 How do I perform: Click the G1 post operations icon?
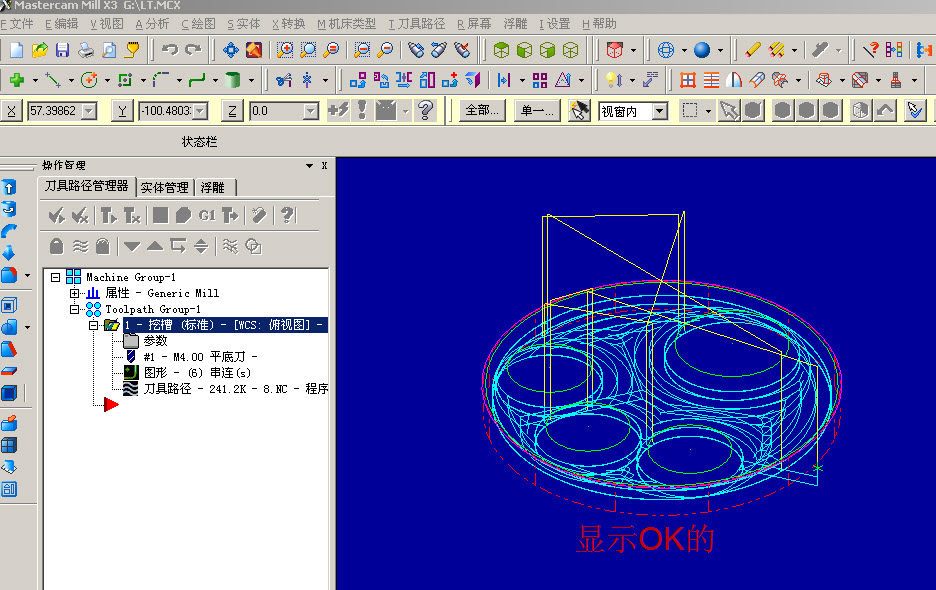(207, 216)
